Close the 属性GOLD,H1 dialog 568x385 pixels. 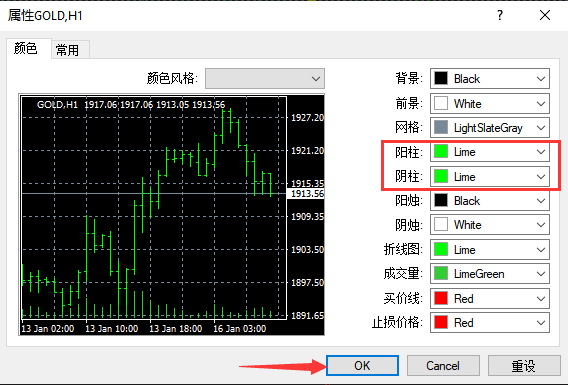(545, 15)
